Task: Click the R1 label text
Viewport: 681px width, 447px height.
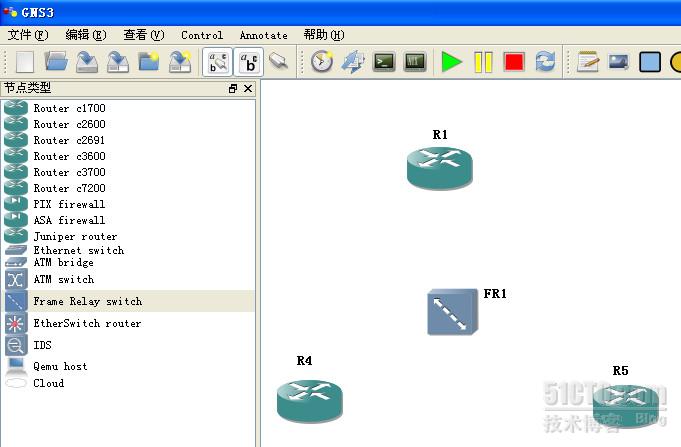Action: pos(440,135)
